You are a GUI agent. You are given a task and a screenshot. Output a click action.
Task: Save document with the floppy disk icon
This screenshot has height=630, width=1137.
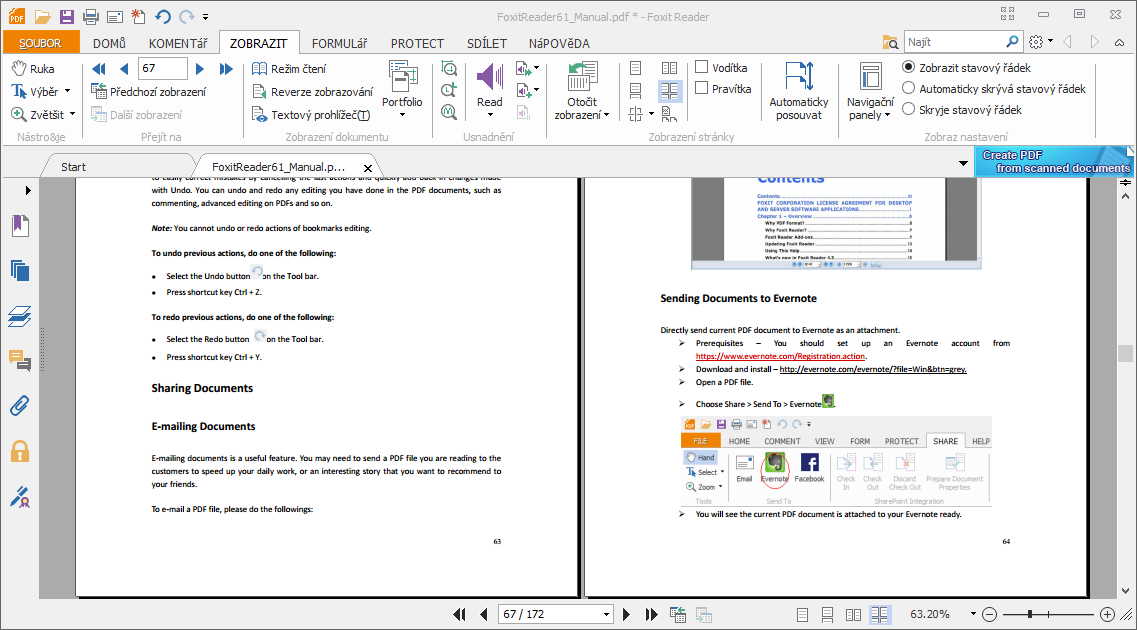[67, 17]
